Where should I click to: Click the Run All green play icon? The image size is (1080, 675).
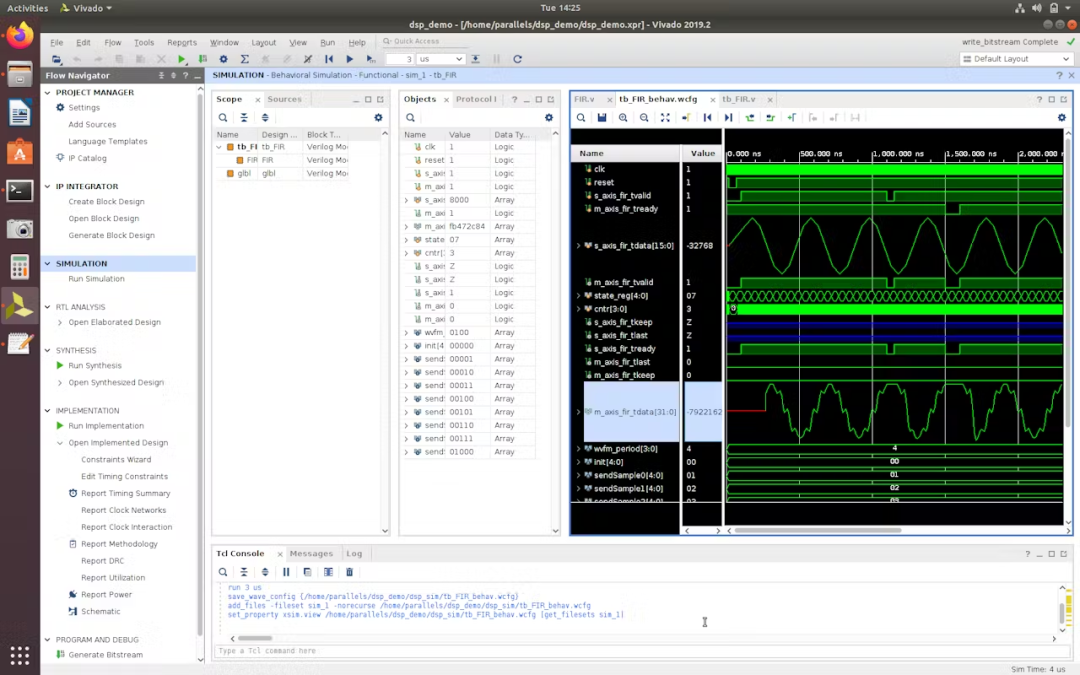[350, 59]
